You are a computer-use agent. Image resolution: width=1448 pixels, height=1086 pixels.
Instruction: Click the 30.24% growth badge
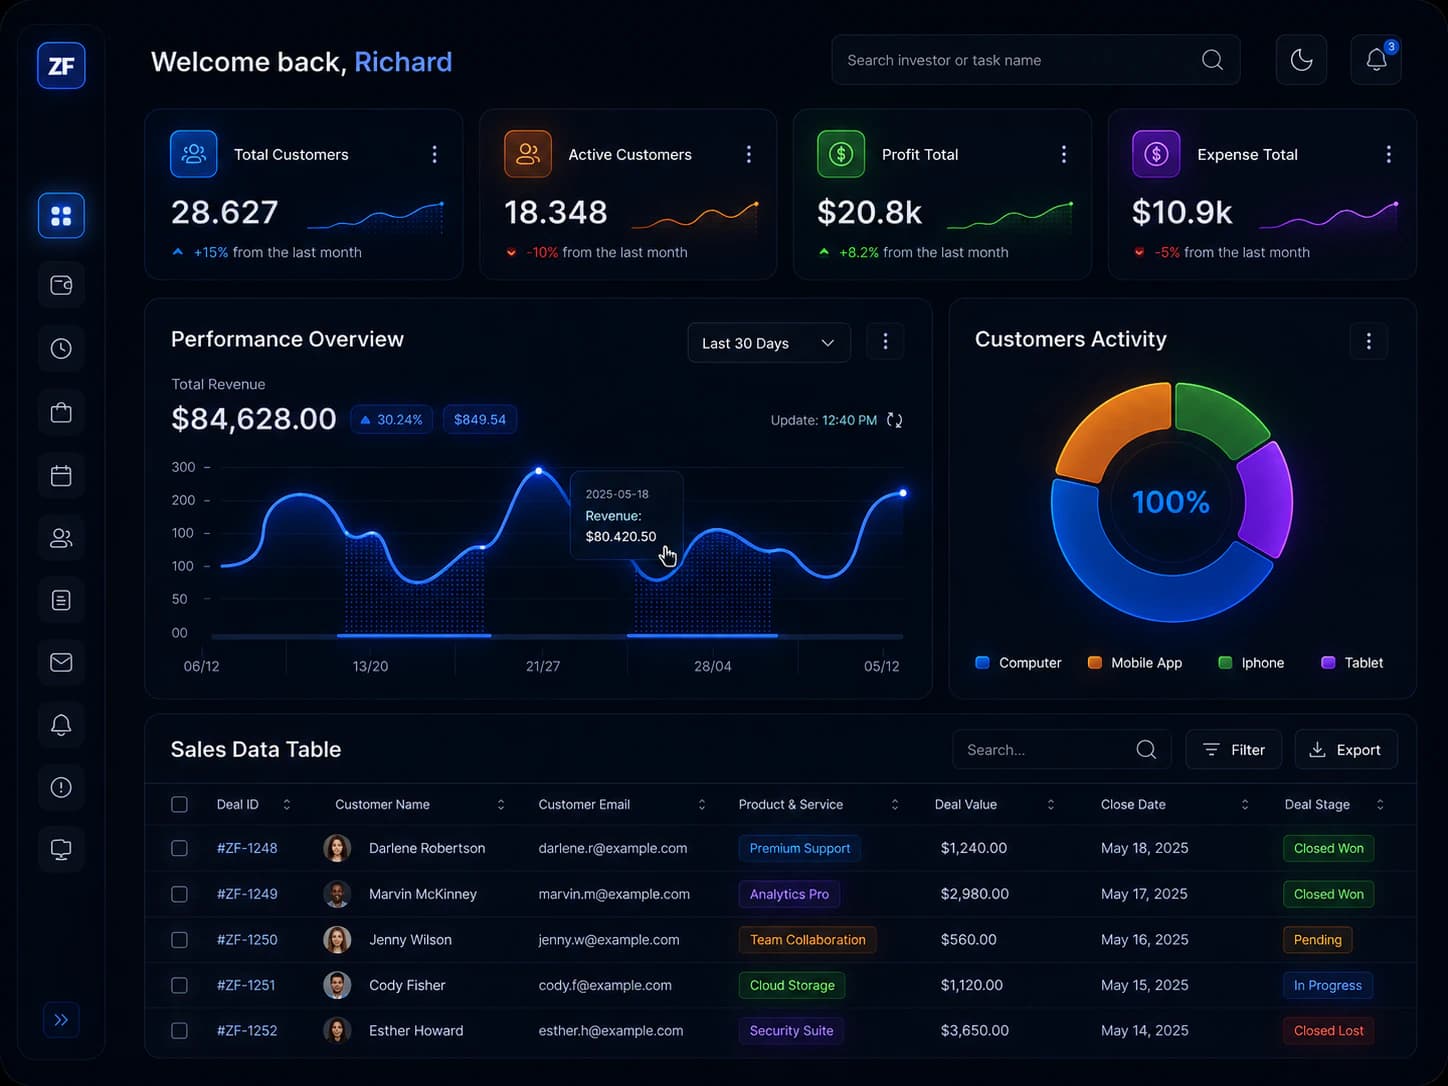pyautogui.click(x=392, y=420)
